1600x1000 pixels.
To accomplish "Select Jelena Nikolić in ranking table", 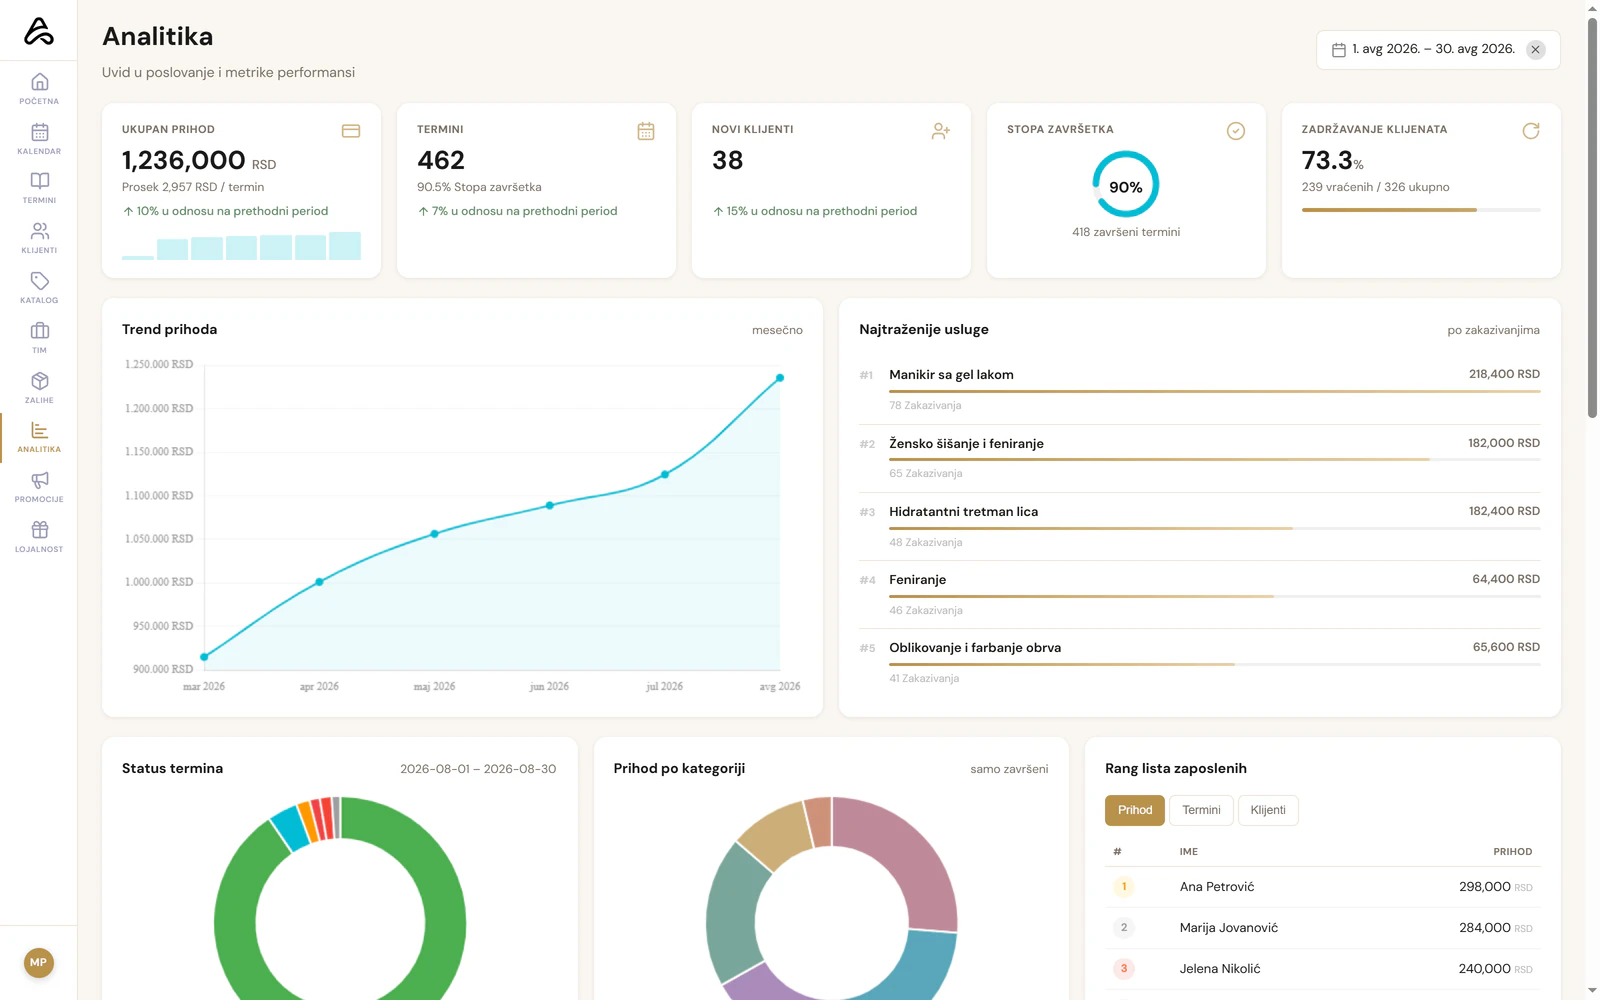I will click(1322, 969).
